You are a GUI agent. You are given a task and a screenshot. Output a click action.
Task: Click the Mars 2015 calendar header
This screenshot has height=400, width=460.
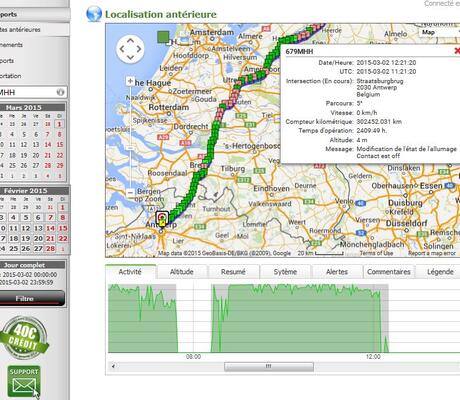point(32,107)
